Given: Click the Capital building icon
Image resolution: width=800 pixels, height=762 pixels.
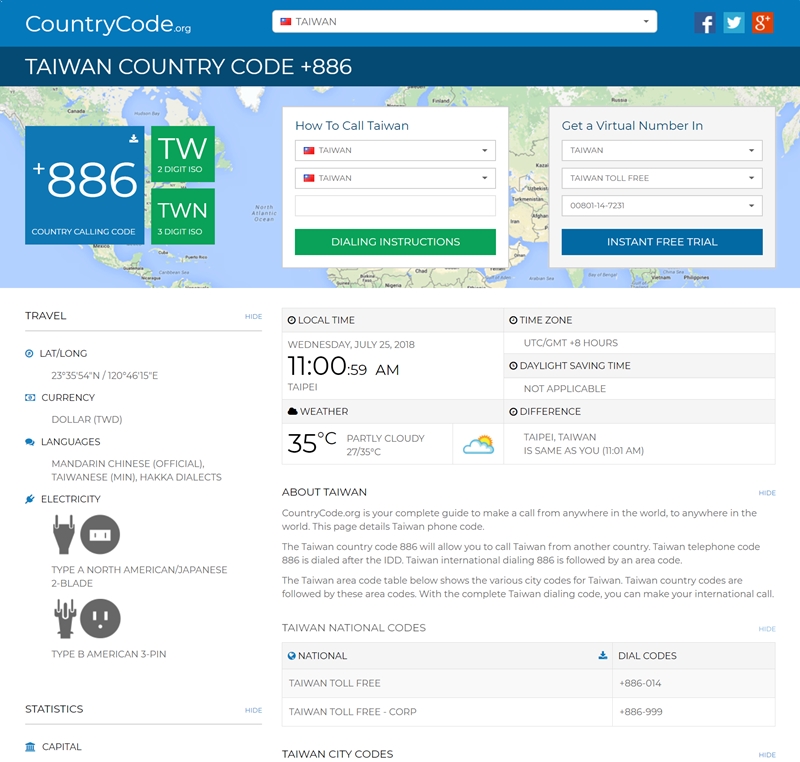Looking at the screenshot, I should point(30,747).
